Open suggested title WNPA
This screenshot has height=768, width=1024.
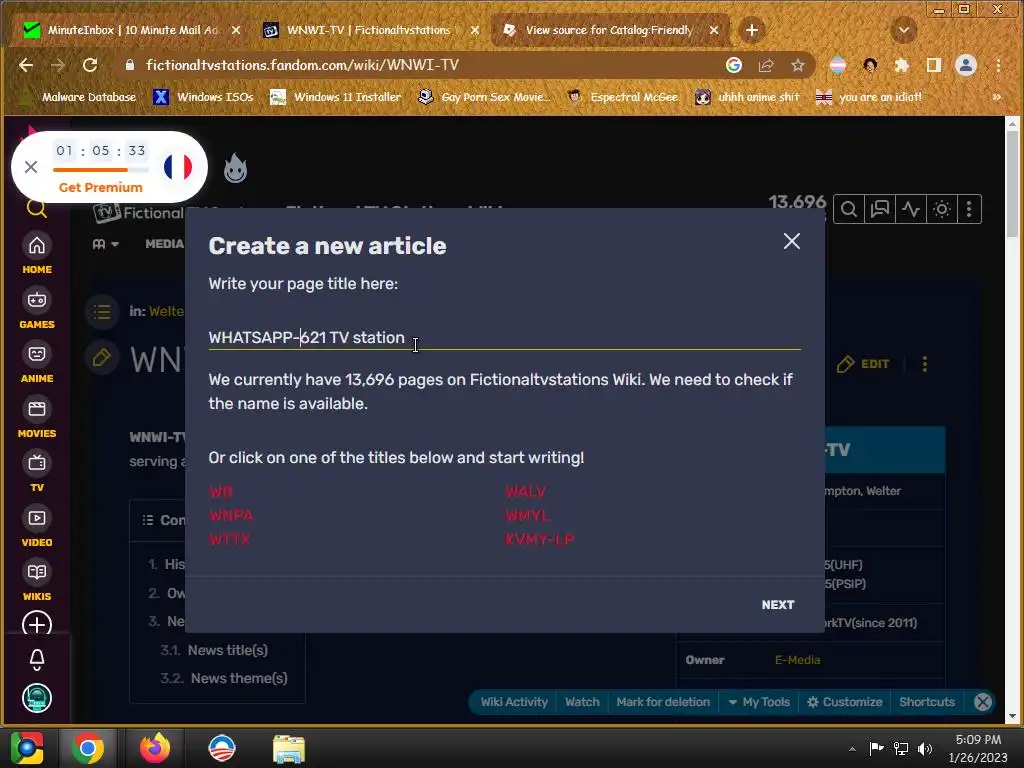[231, 515]
